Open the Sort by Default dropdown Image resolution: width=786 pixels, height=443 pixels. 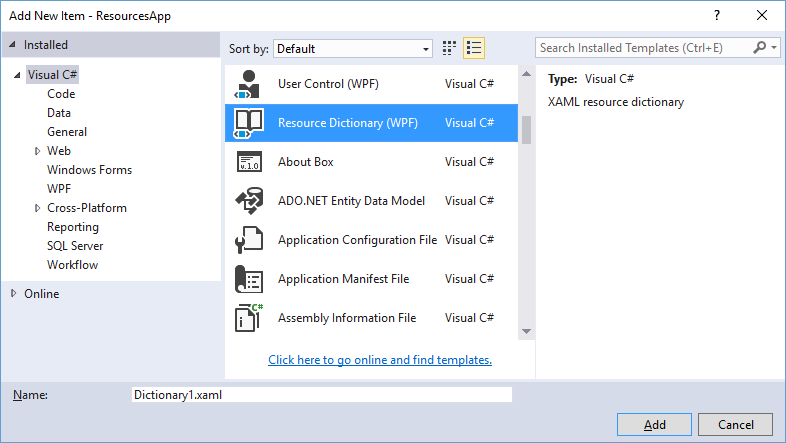(x=353, y=48)
